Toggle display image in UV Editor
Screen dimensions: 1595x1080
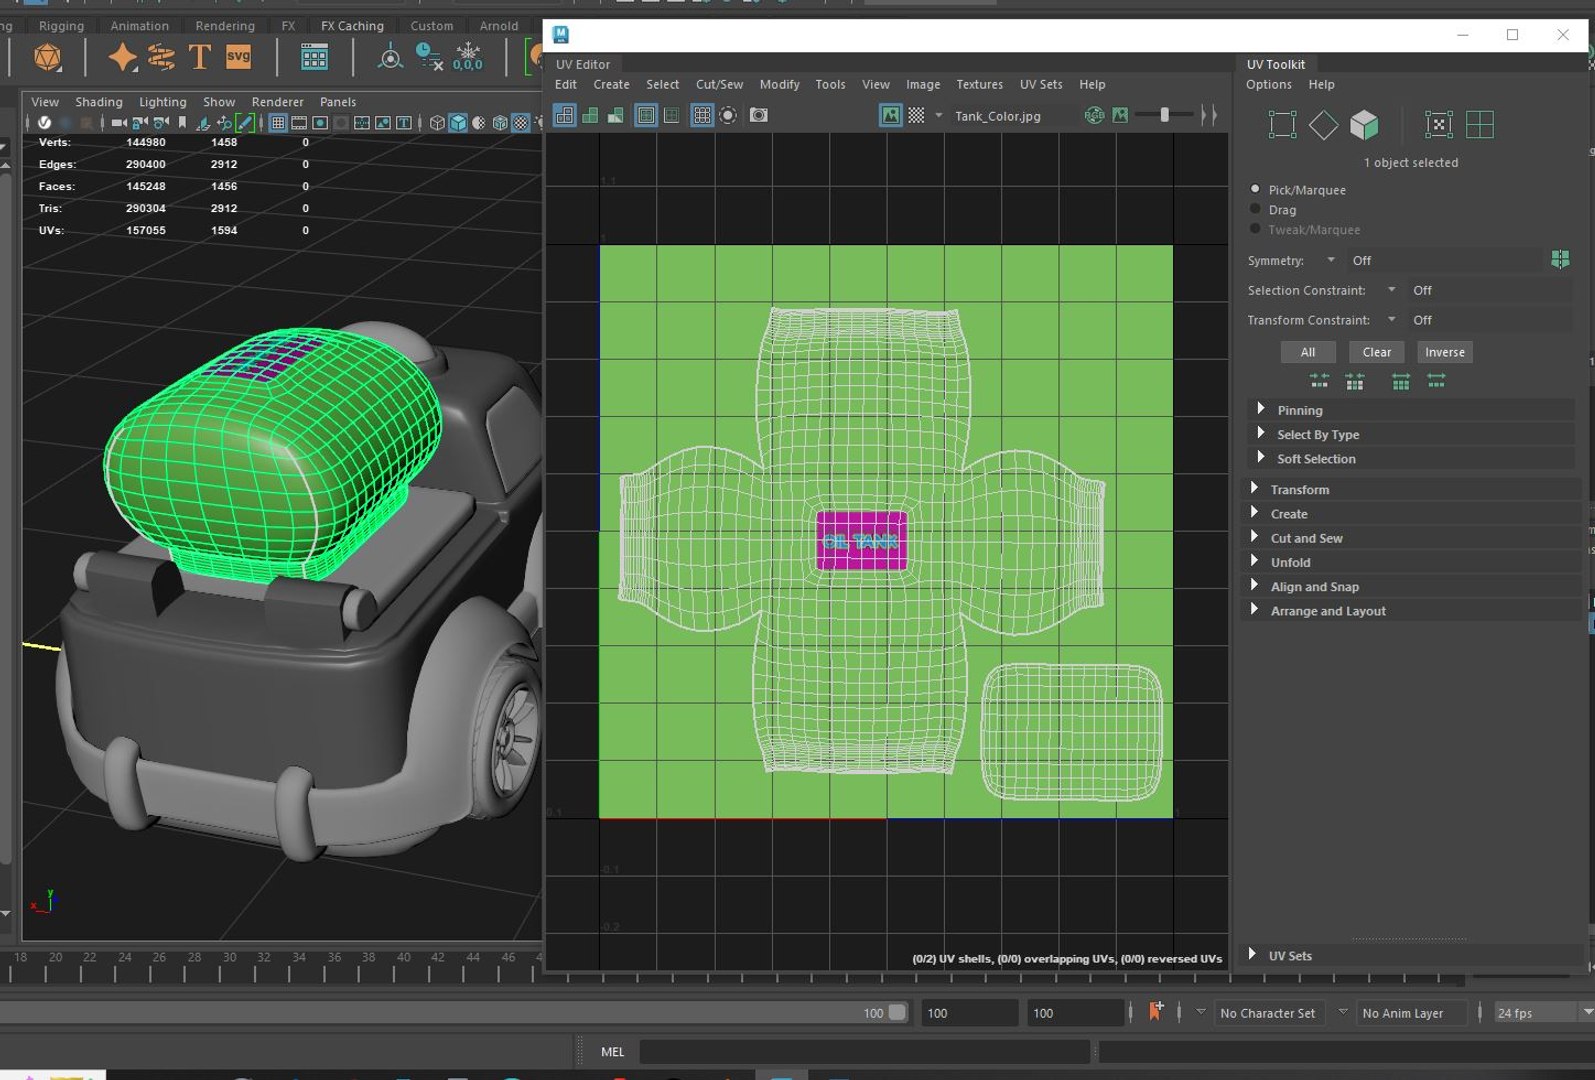pos(890,115)
